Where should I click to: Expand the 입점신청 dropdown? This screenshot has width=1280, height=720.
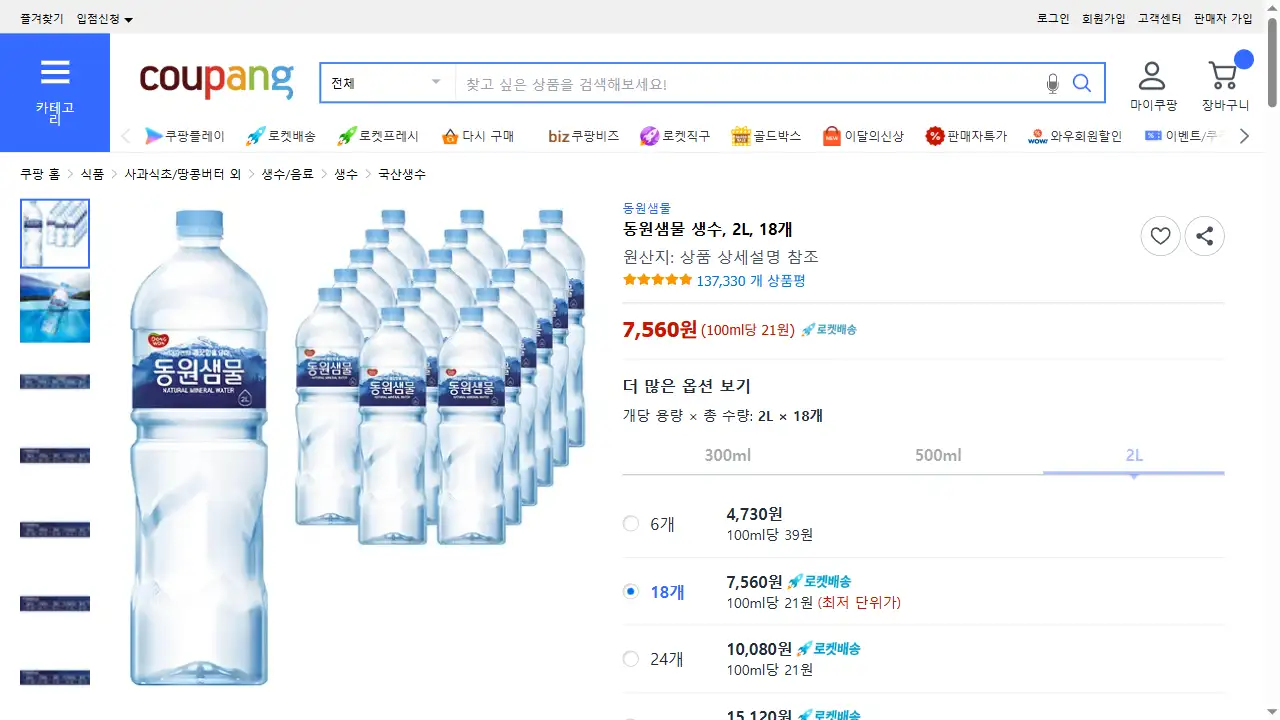coord(105,19)
